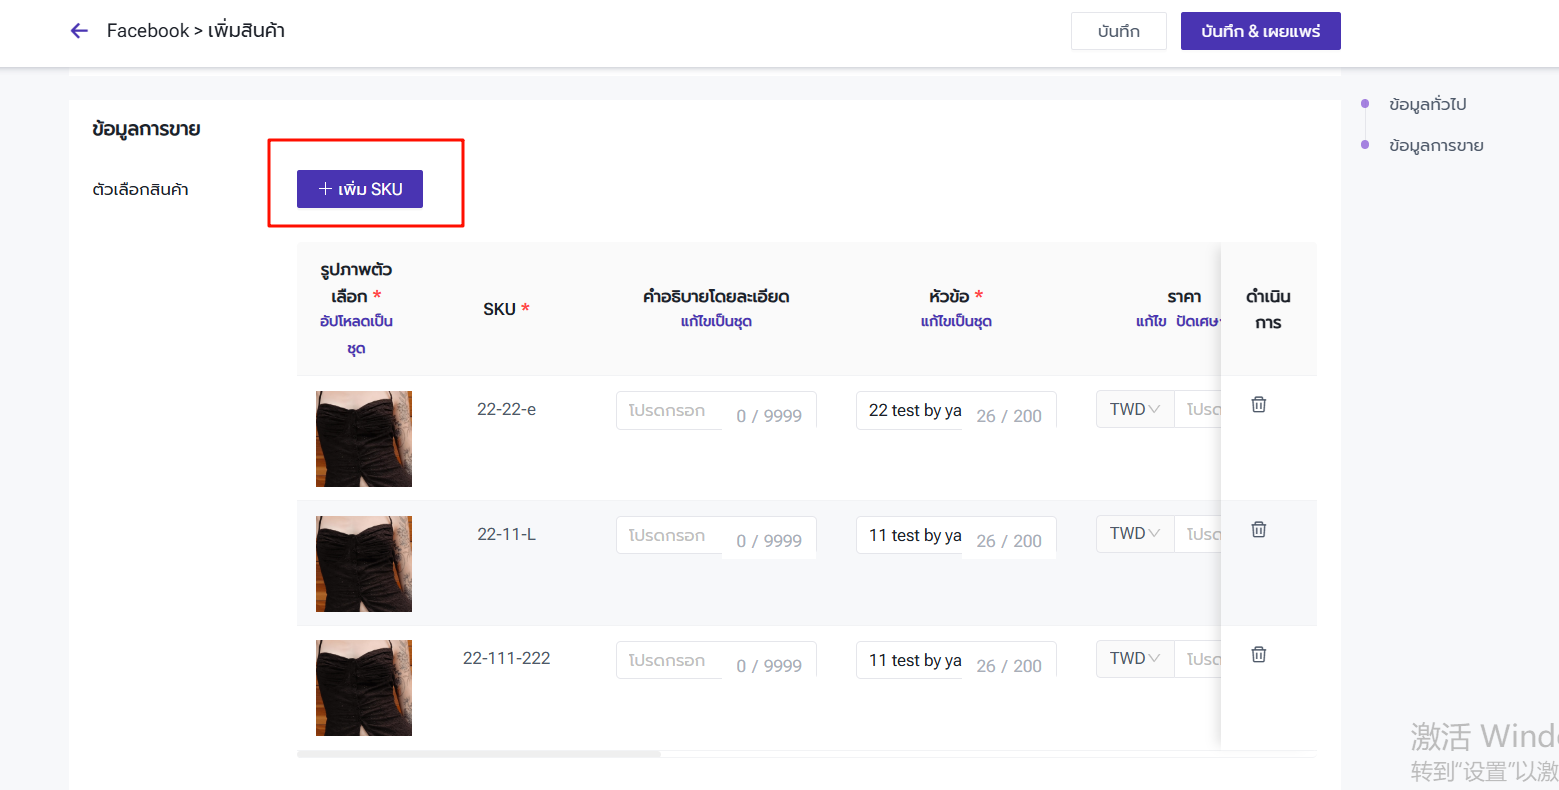Click บันทึก & เผยแพร่ publish button
This screenshot has height=790, width=1559.
[1260, 31]
